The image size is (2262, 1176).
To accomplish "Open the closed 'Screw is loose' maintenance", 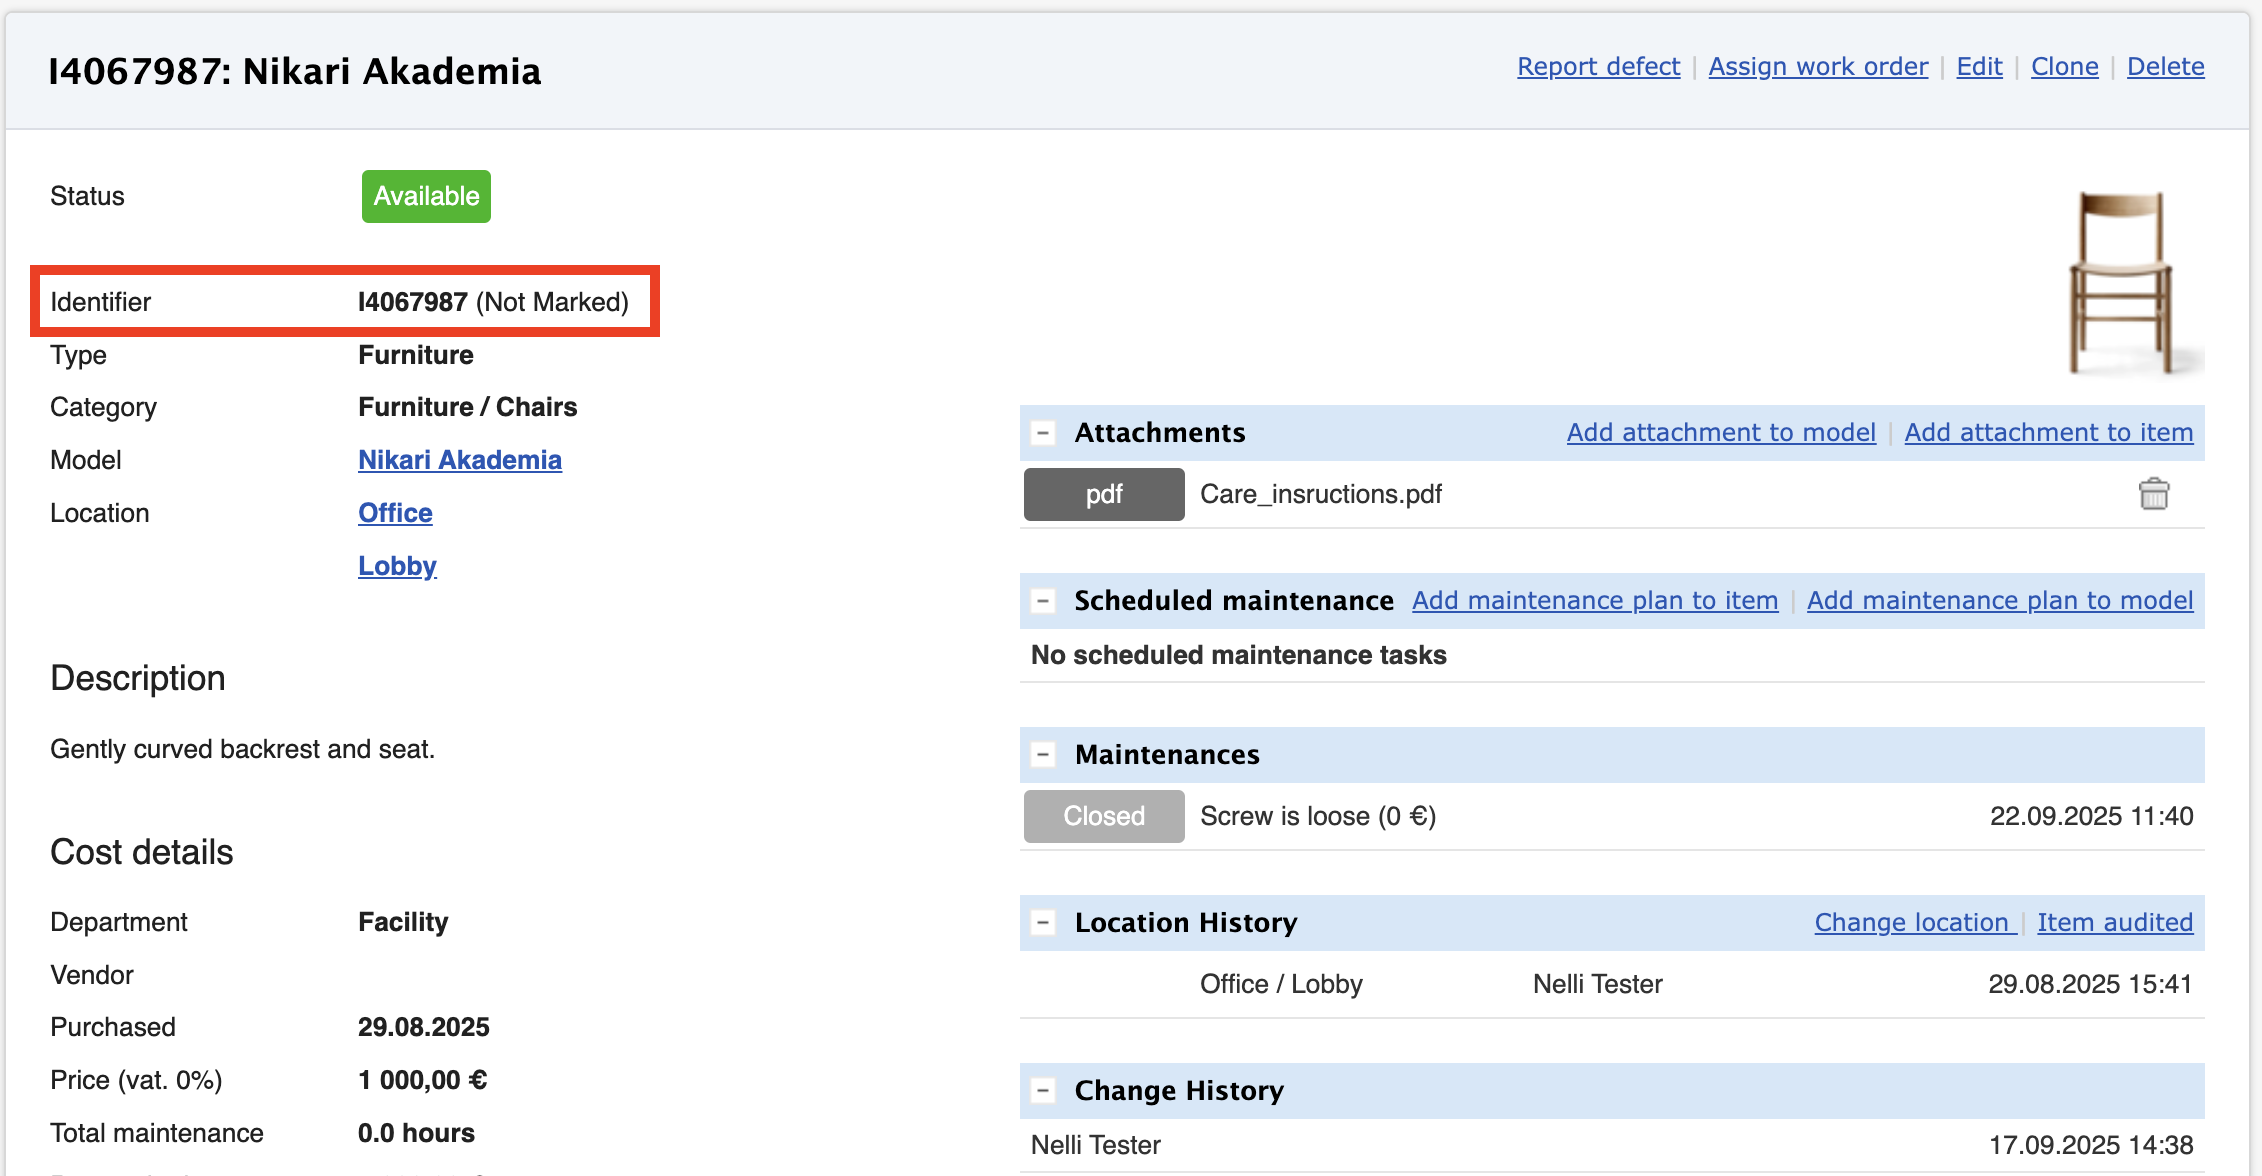I will click(1317, 817).
